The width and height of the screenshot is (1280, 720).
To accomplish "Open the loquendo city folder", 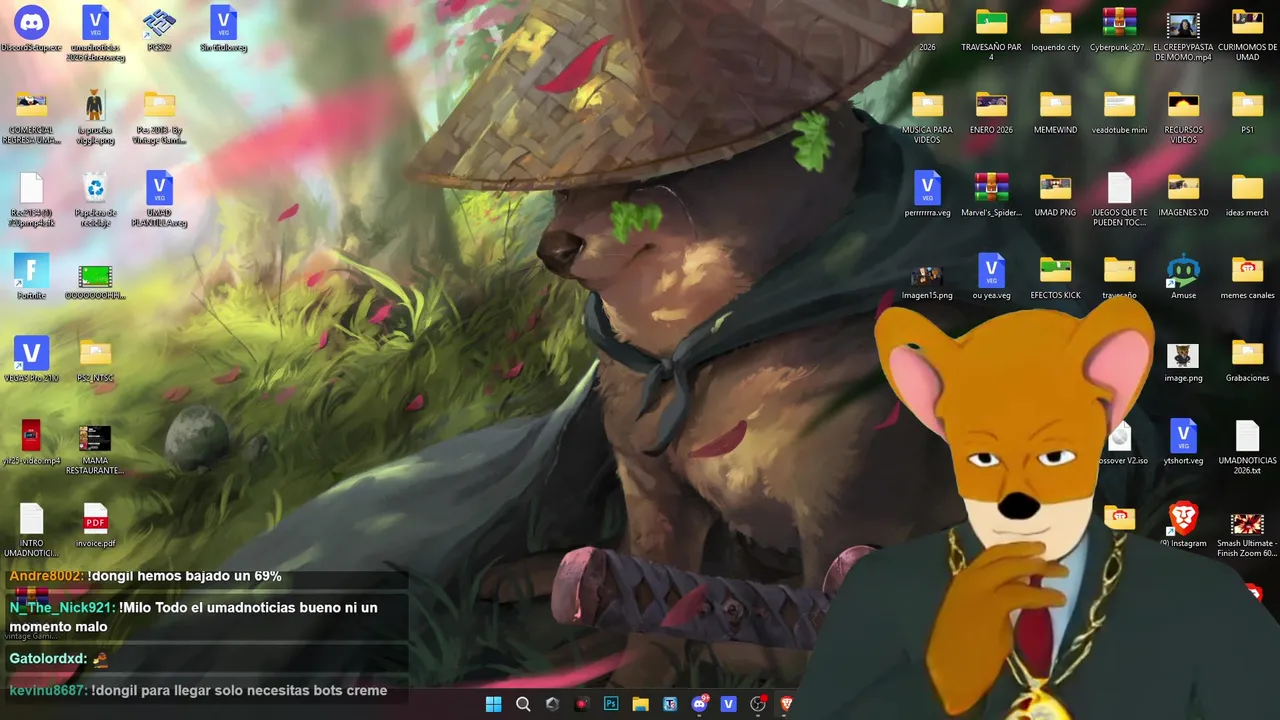I will pyautogui.click(x=1055, y=28).
